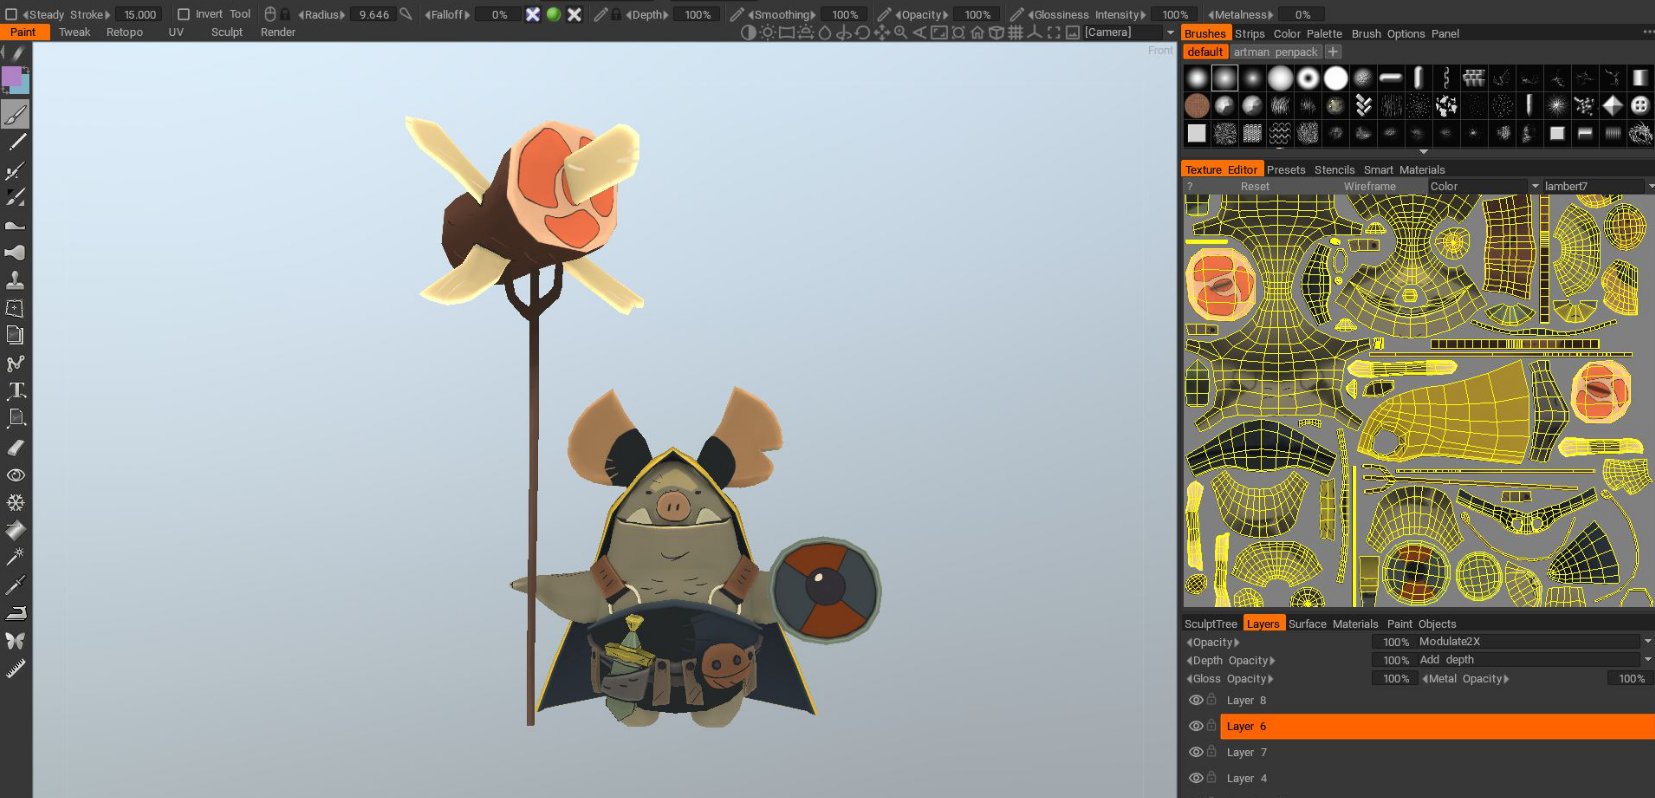Click the purple foreground color swatch

11,76
